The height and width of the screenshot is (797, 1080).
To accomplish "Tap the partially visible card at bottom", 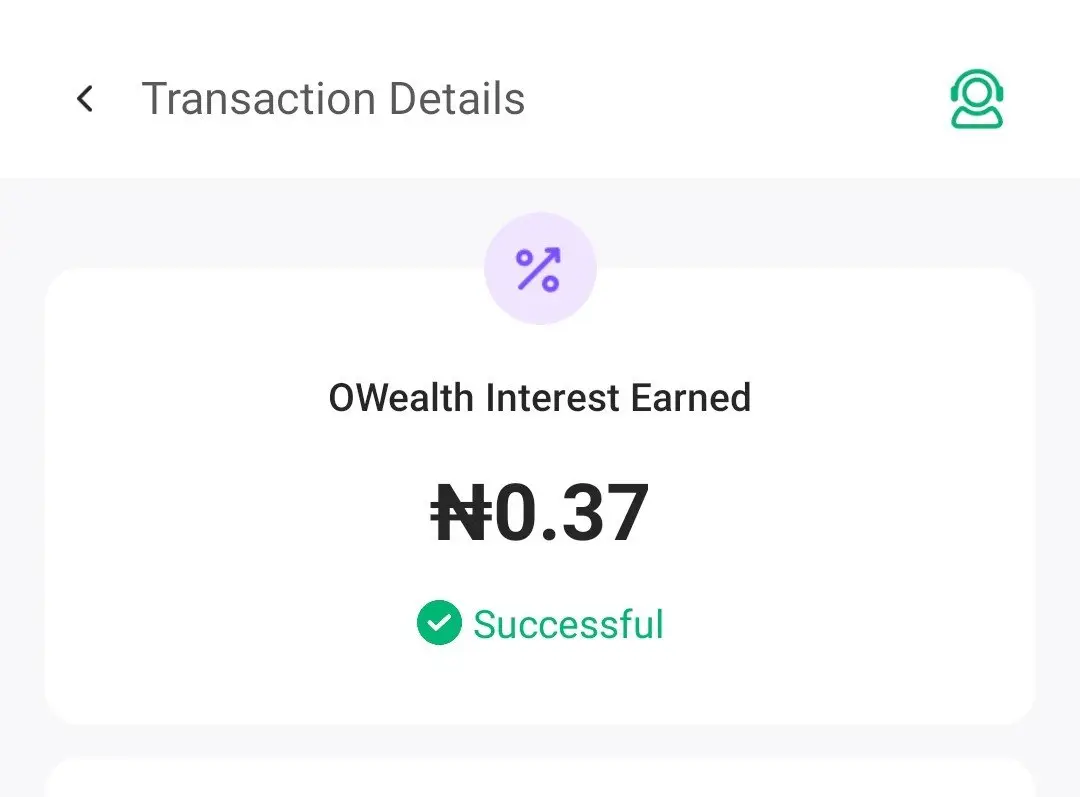I will point(540,777).
